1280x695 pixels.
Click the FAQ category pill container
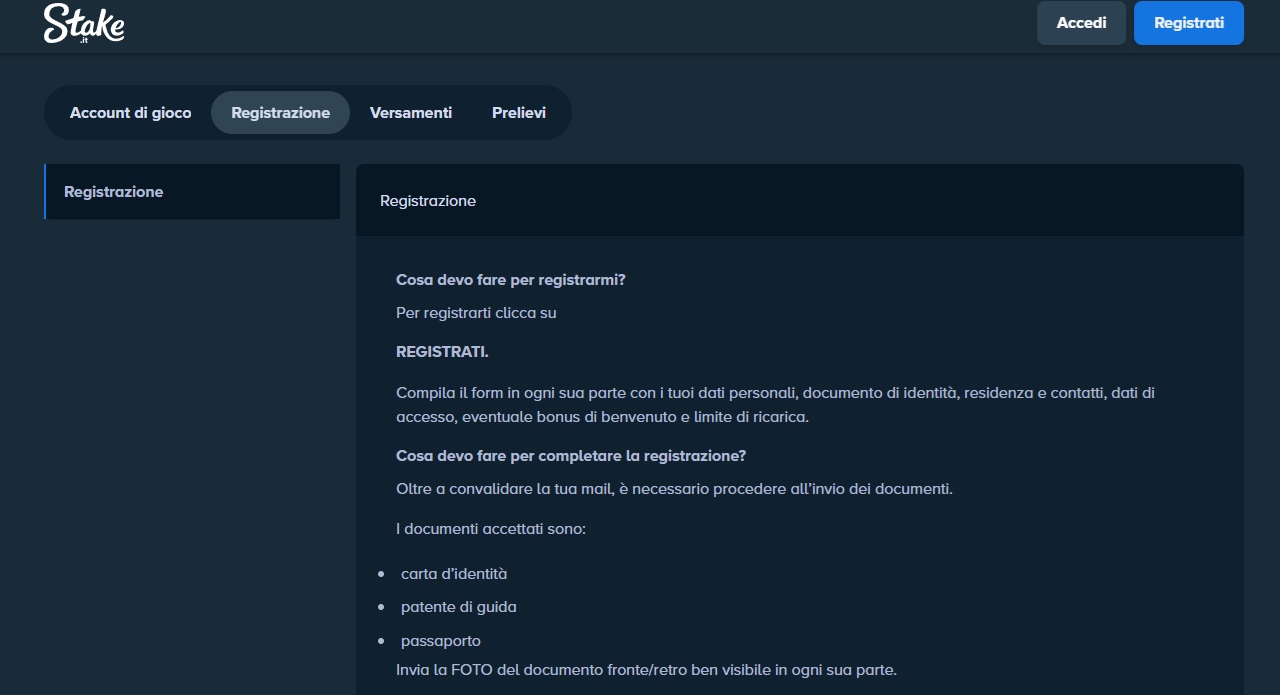[307, 112]
